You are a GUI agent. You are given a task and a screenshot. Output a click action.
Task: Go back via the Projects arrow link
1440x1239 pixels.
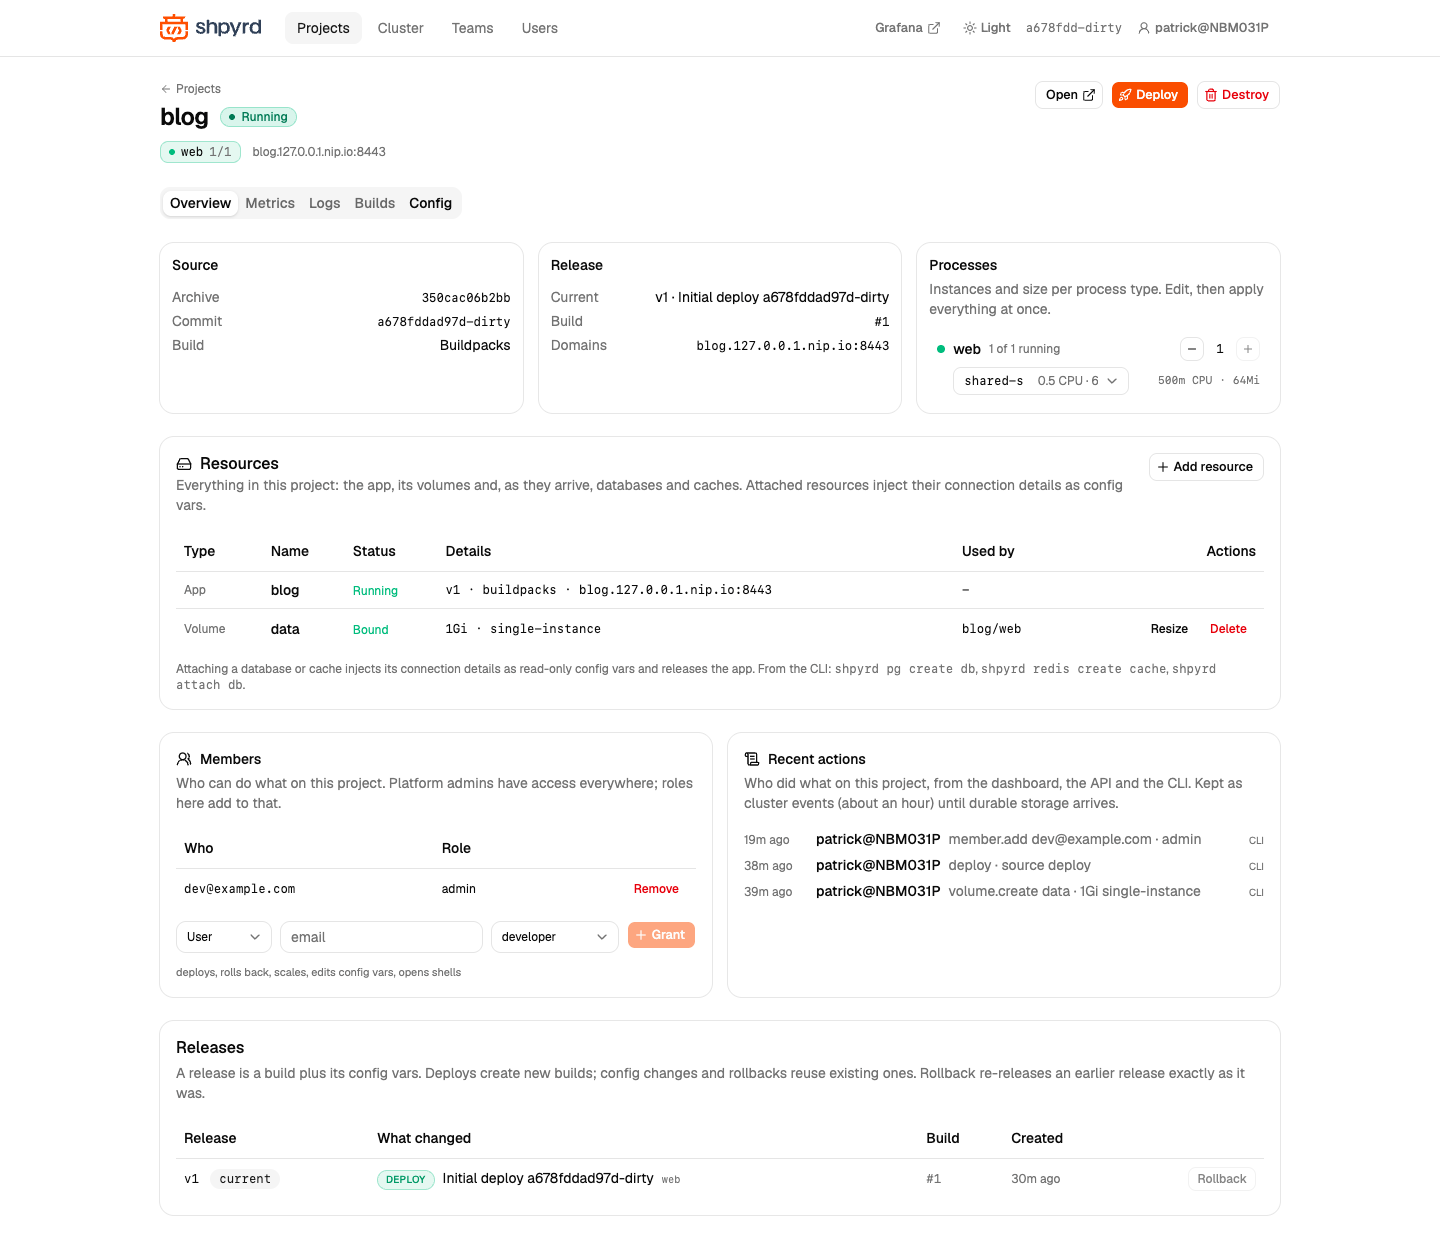(x=190, y=89)
